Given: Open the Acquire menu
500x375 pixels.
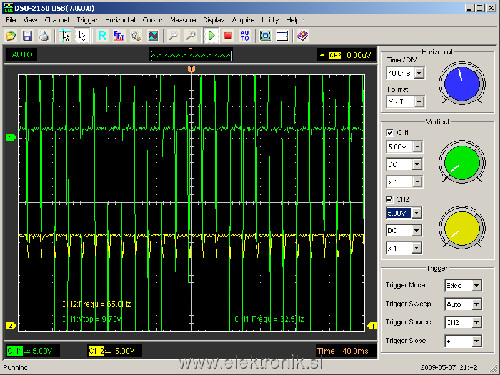Looking at the screenshot, I should (x=243, y=20).
